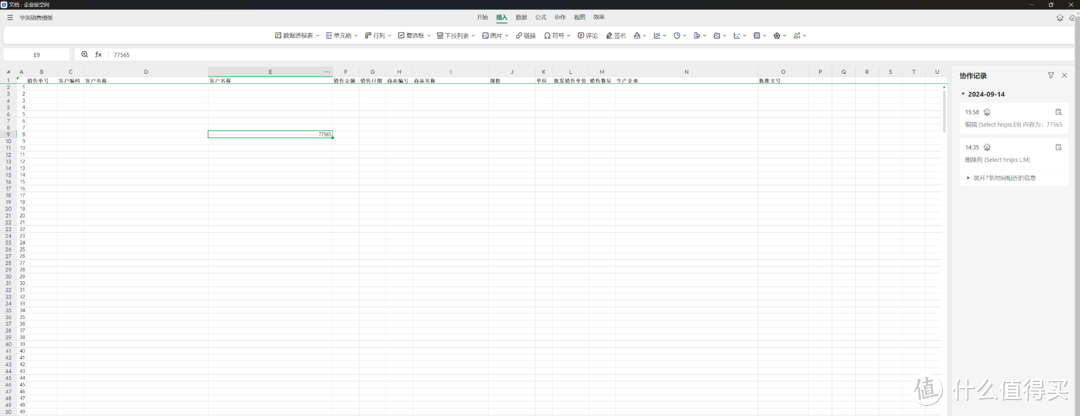Screen dimensions: 1080x416
Task: Open the hamburger menu beside the document title
Action: tap(10, 17)
